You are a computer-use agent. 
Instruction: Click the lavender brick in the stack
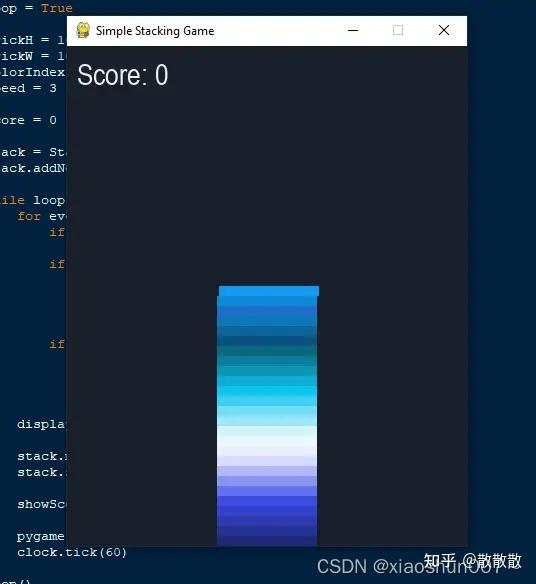click(x=267, y=471)
